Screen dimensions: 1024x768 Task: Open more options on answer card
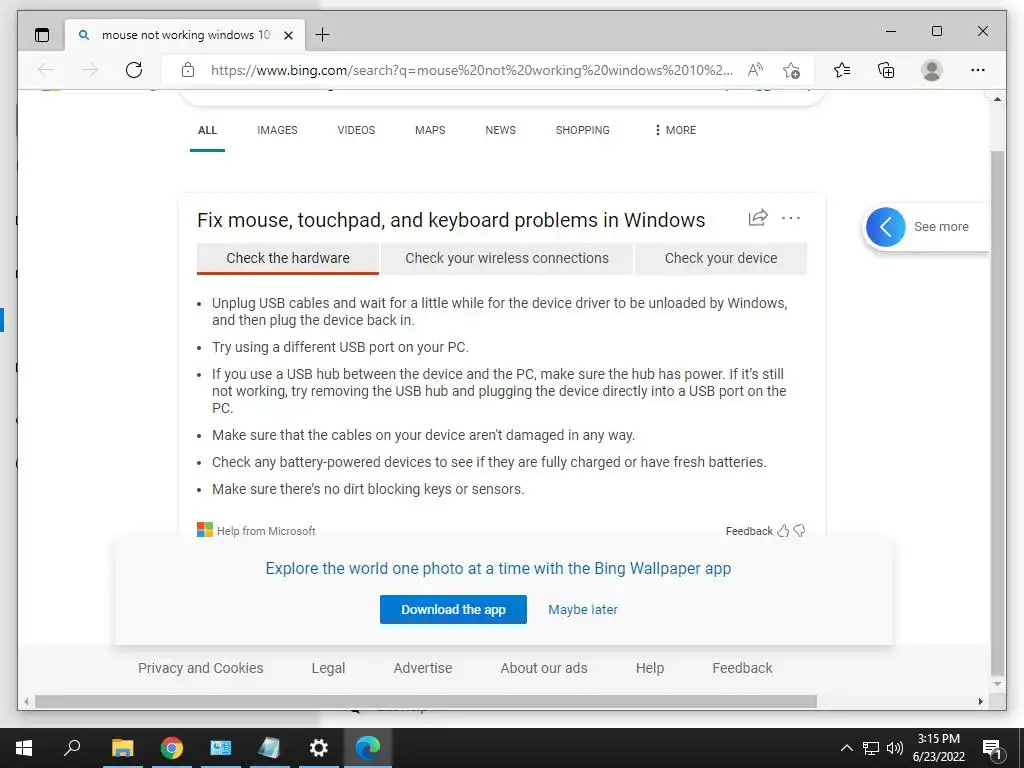click(x=791, y=218)
